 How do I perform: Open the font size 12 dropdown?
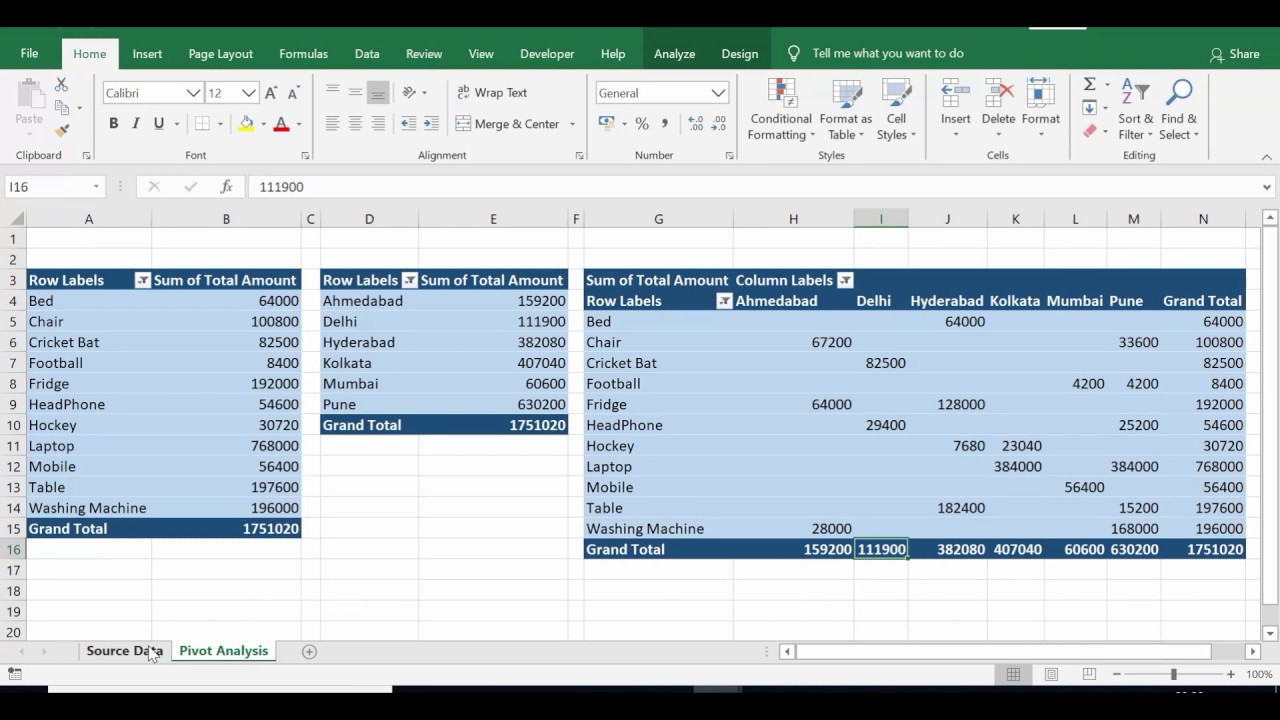click(249, 93)
